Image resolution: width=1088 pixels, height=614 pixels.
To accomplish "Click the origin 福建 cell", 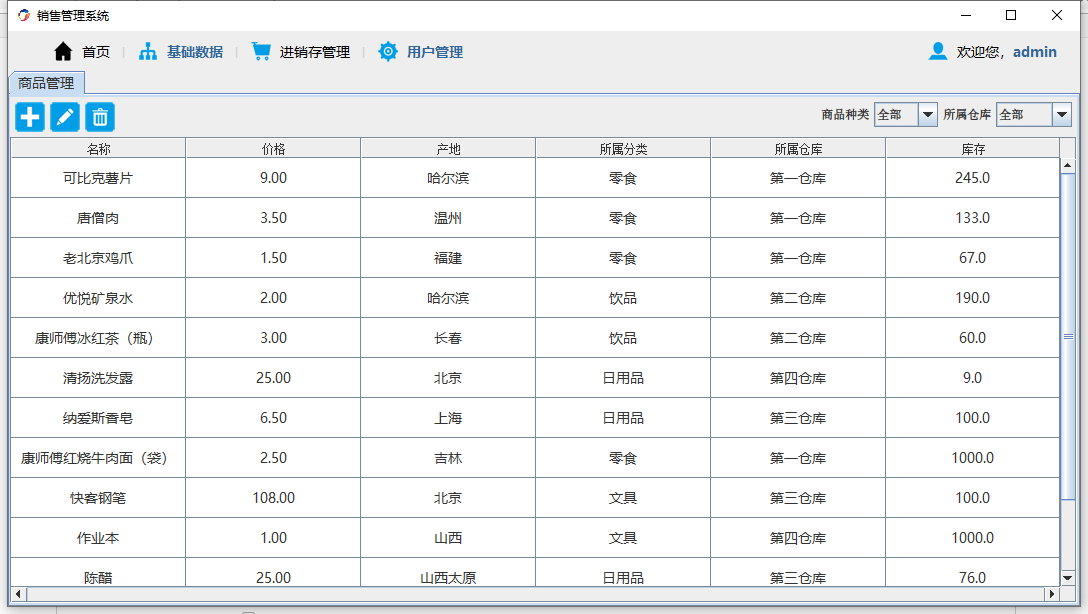I will click(x=448, y=258).
